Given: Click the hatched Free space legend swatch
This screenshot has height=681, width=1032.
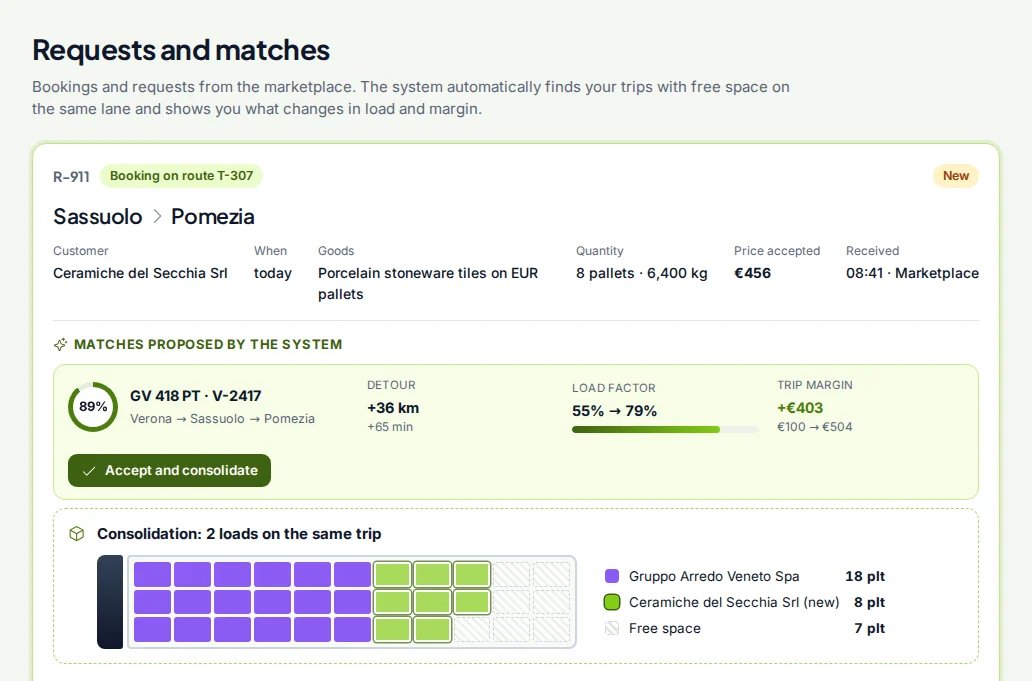Looking at the screenshot, I should (x=612, y=628).
